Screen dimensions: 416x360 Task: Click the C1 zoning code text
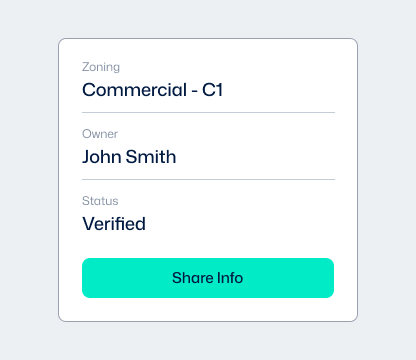(x=212, y=90)
